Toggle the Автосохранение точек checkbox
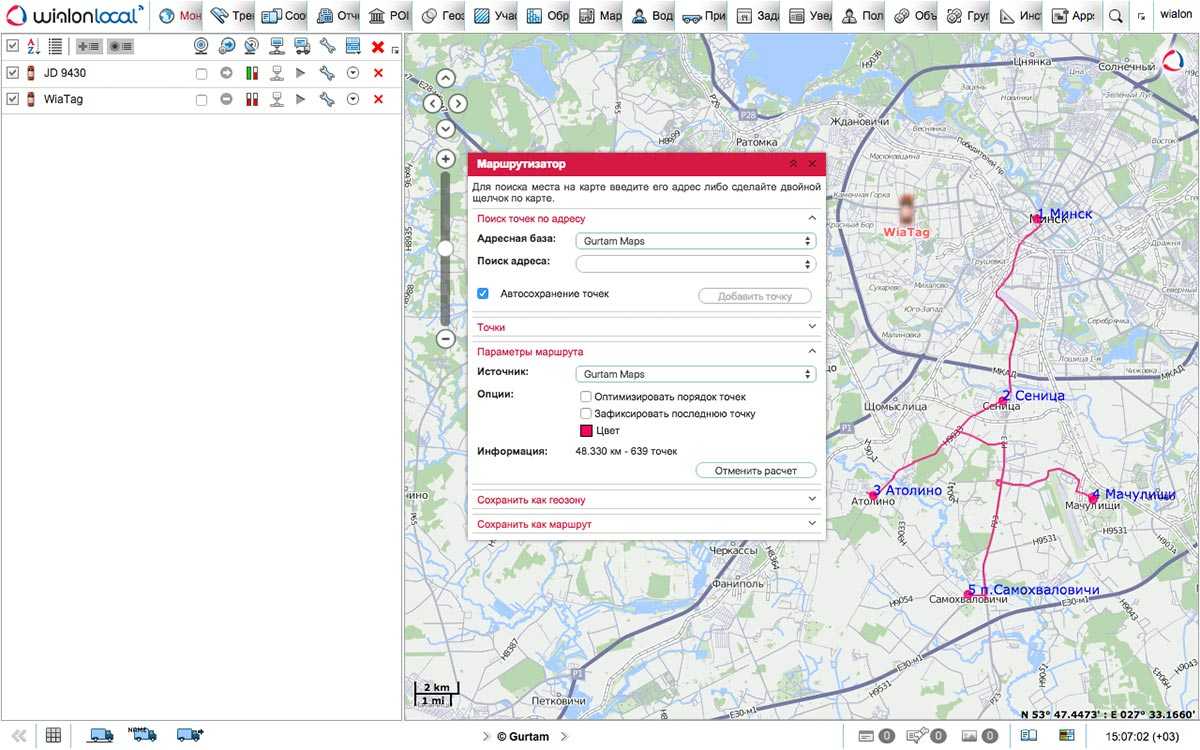 (x=483, y=294)
